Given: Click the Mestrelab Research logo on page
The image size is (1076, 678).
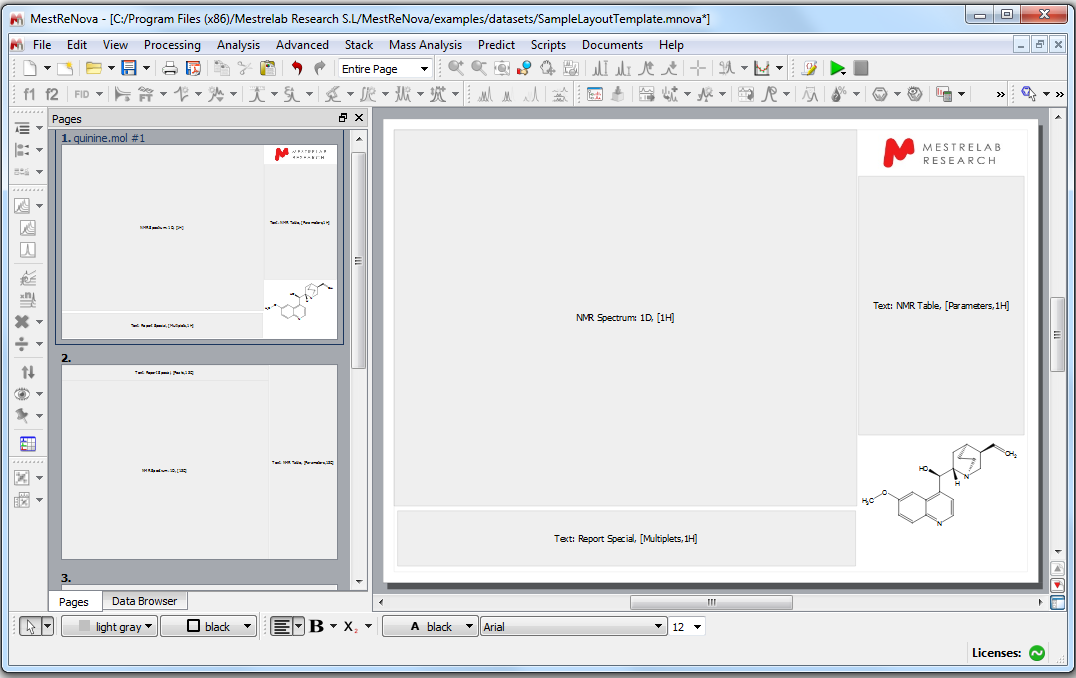Looking at the screenshot, I should click(941, 153).
